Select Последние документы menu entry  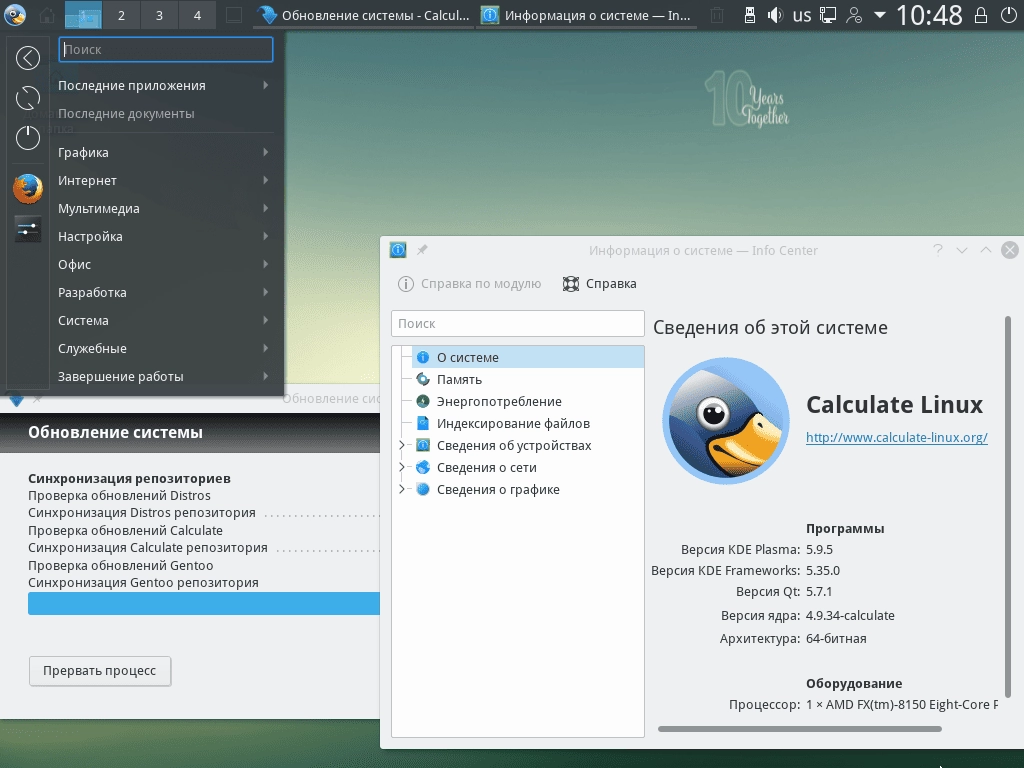(165, 114)
